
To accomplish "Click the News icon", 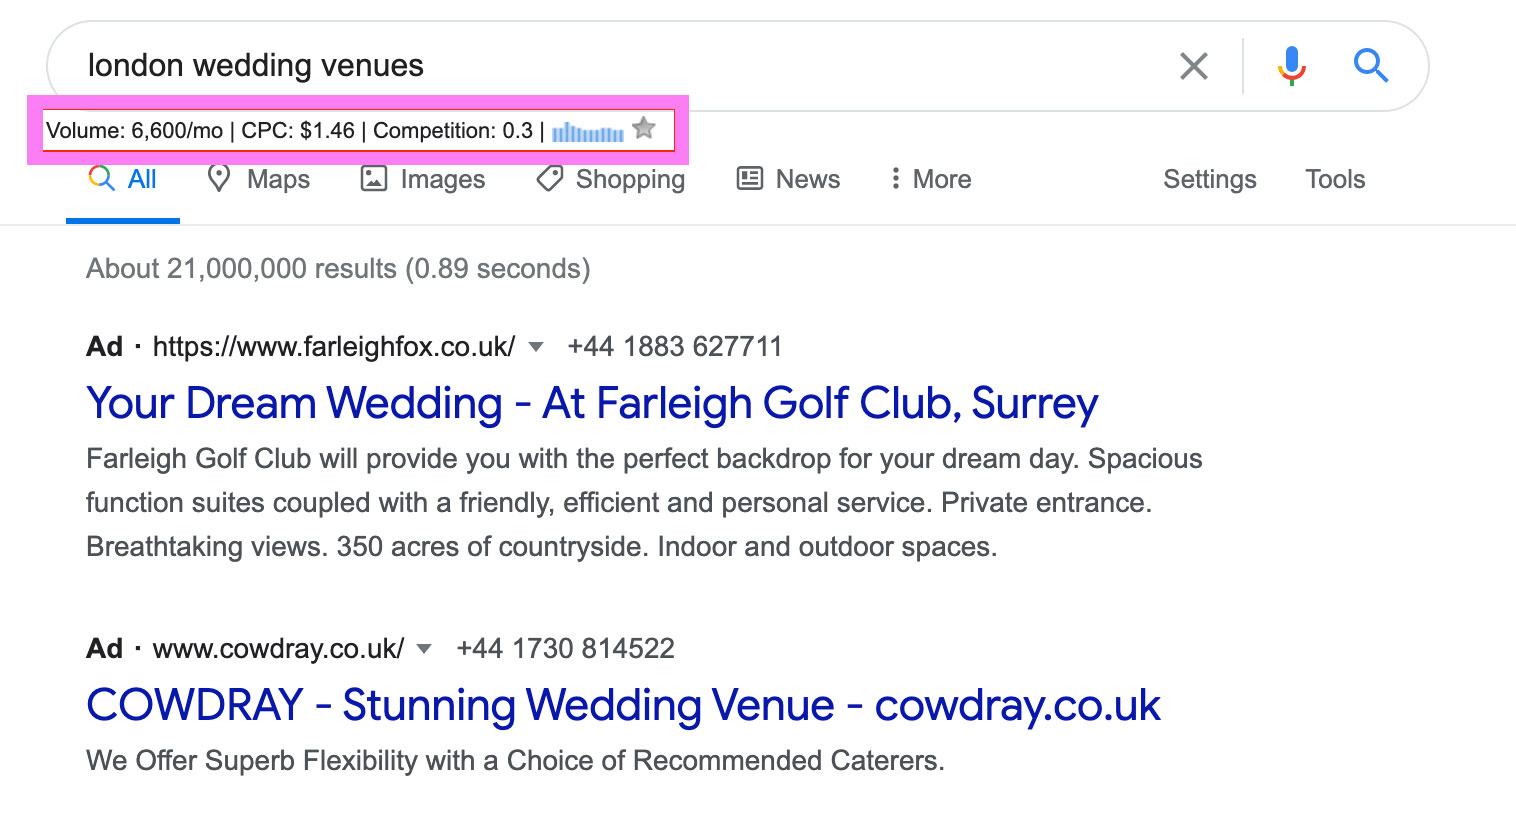I will [750, 178].
